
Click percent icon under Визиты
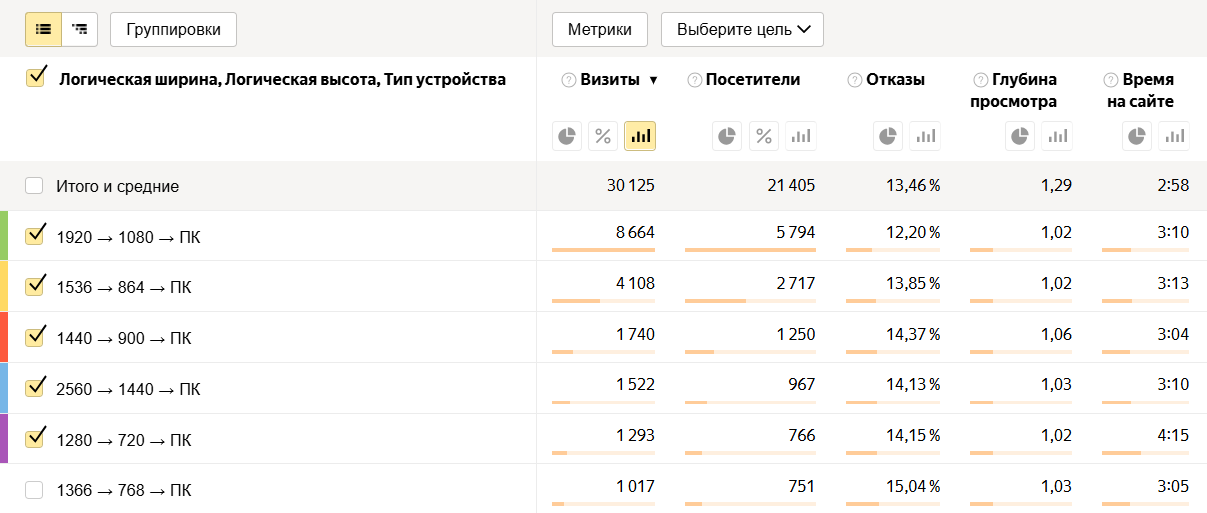point(603,136)
